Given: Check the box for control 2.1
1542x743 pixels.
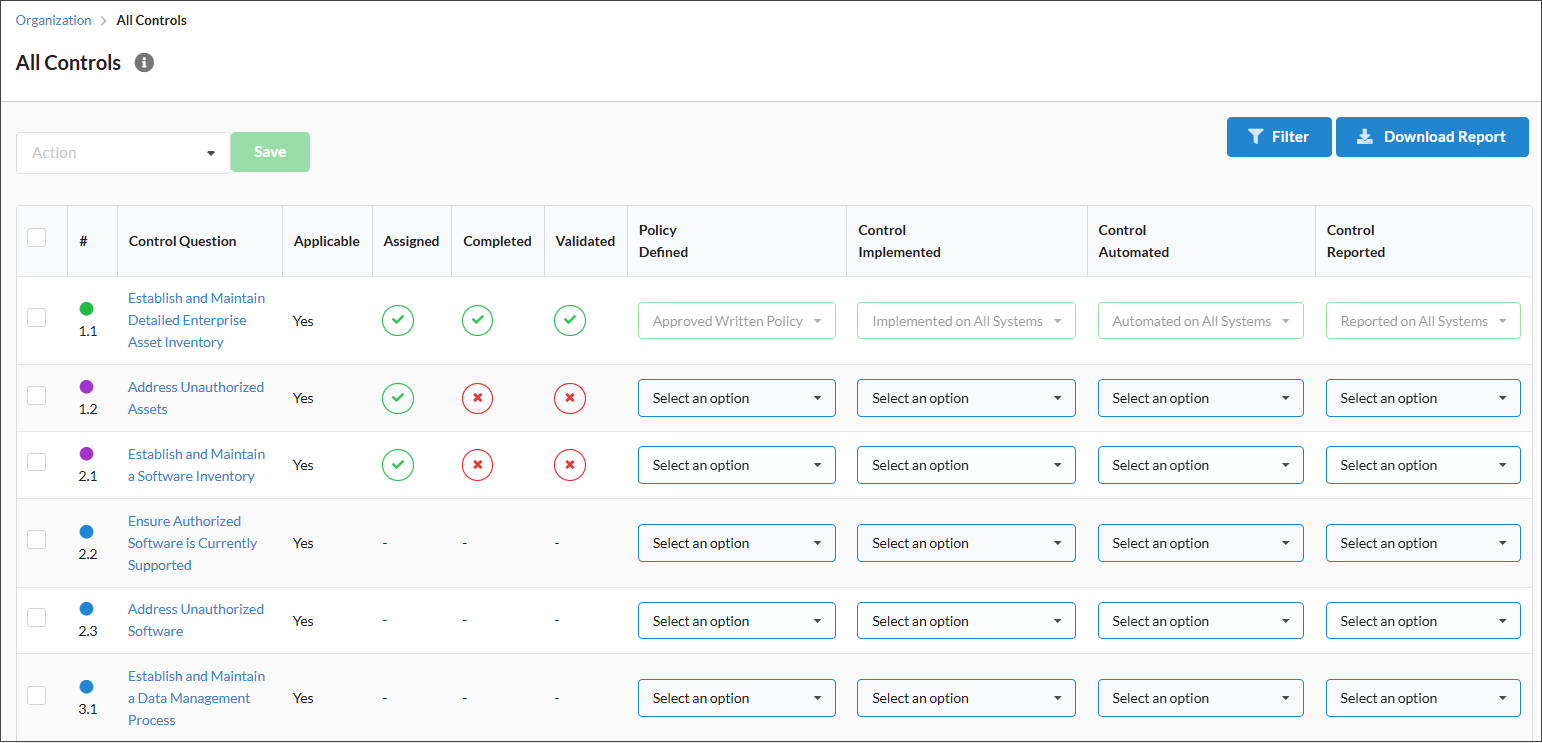Looking at the screenshot, I should pyautogui.click(x=37, y=462).
